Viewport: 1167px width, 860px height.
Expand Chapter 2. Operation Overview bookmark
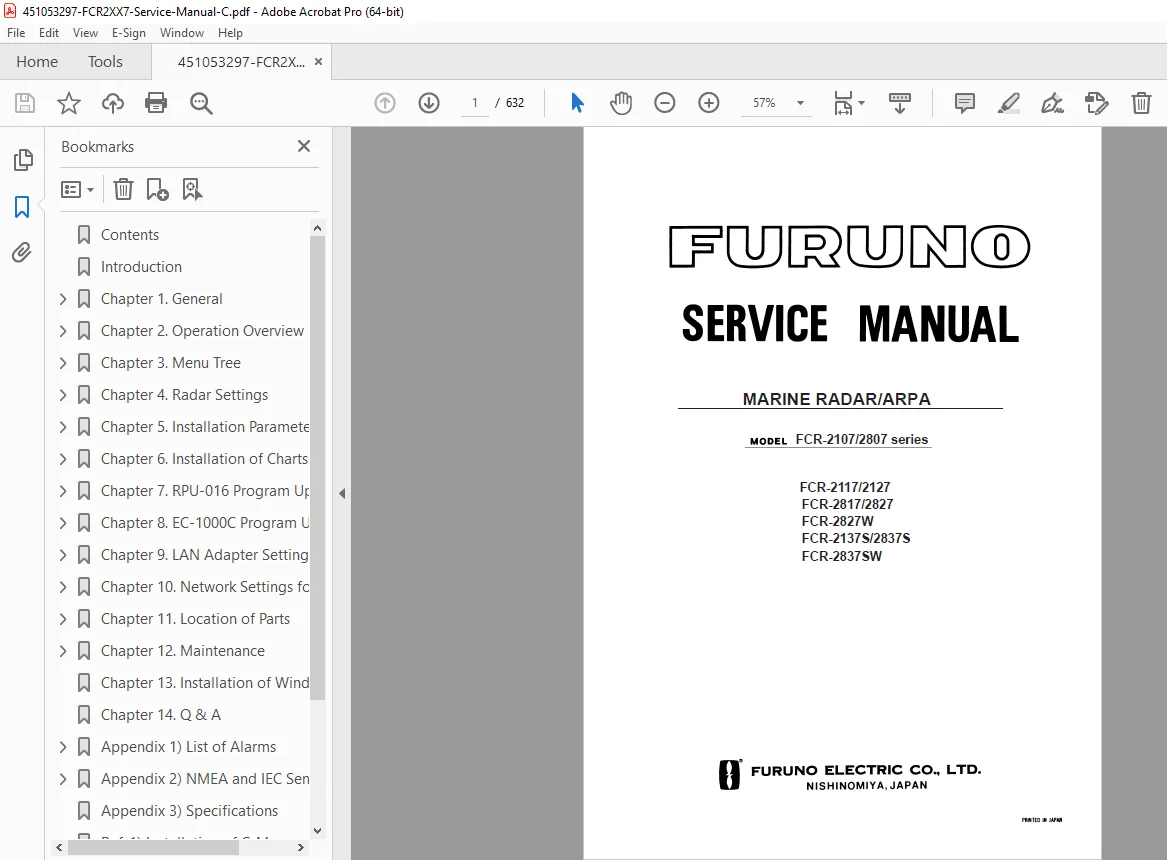pyautogui.click(x=63, y=331)
